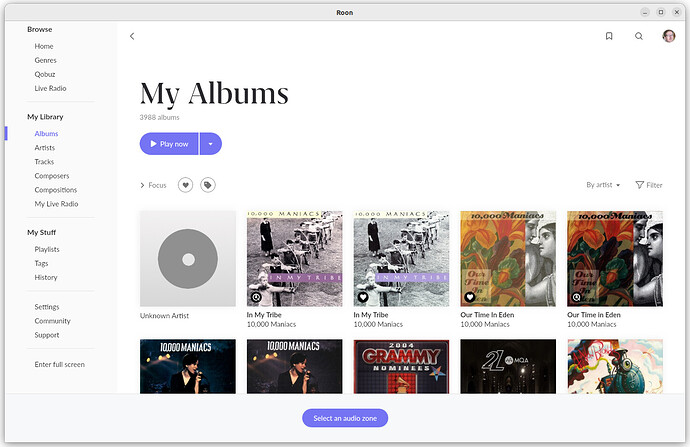Go to Home in sidebar
This screenshot has height=447, width=690.
pyautogui.click(x=44, y=46)
